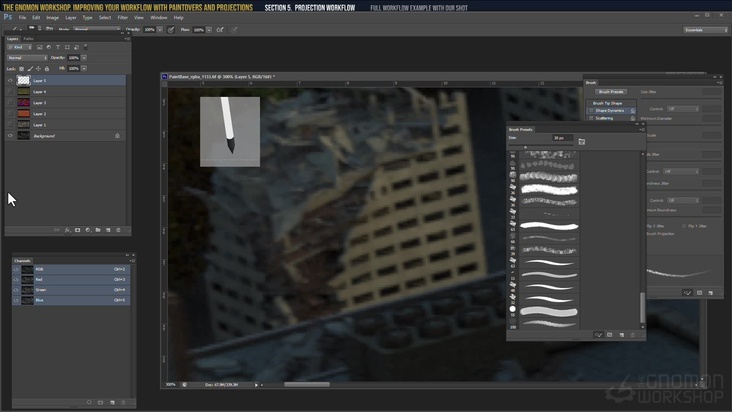Toggle the Brush panel in Brush Presets
Viewport: 732px width, 412px height.
coord(598,335)
